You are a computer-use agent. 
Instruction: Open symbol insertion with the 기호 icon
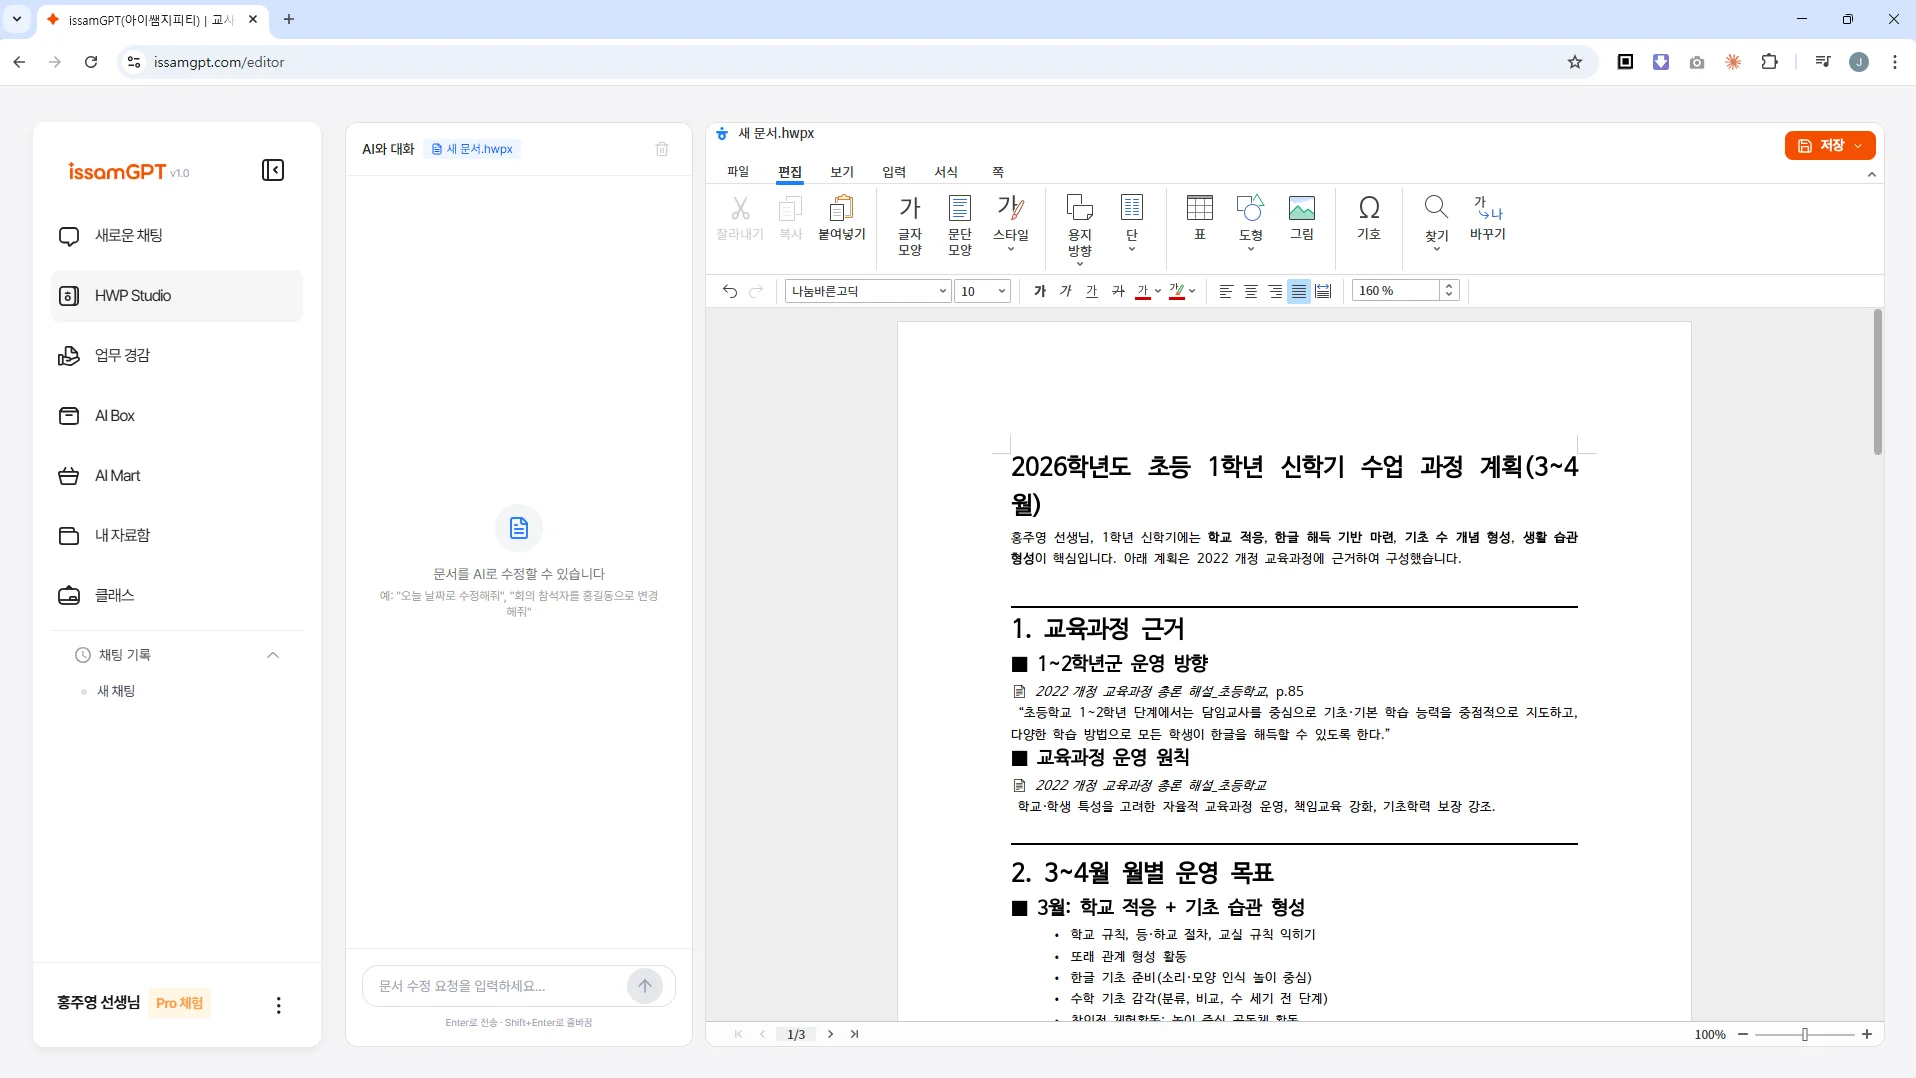[x=1369, y=218]
